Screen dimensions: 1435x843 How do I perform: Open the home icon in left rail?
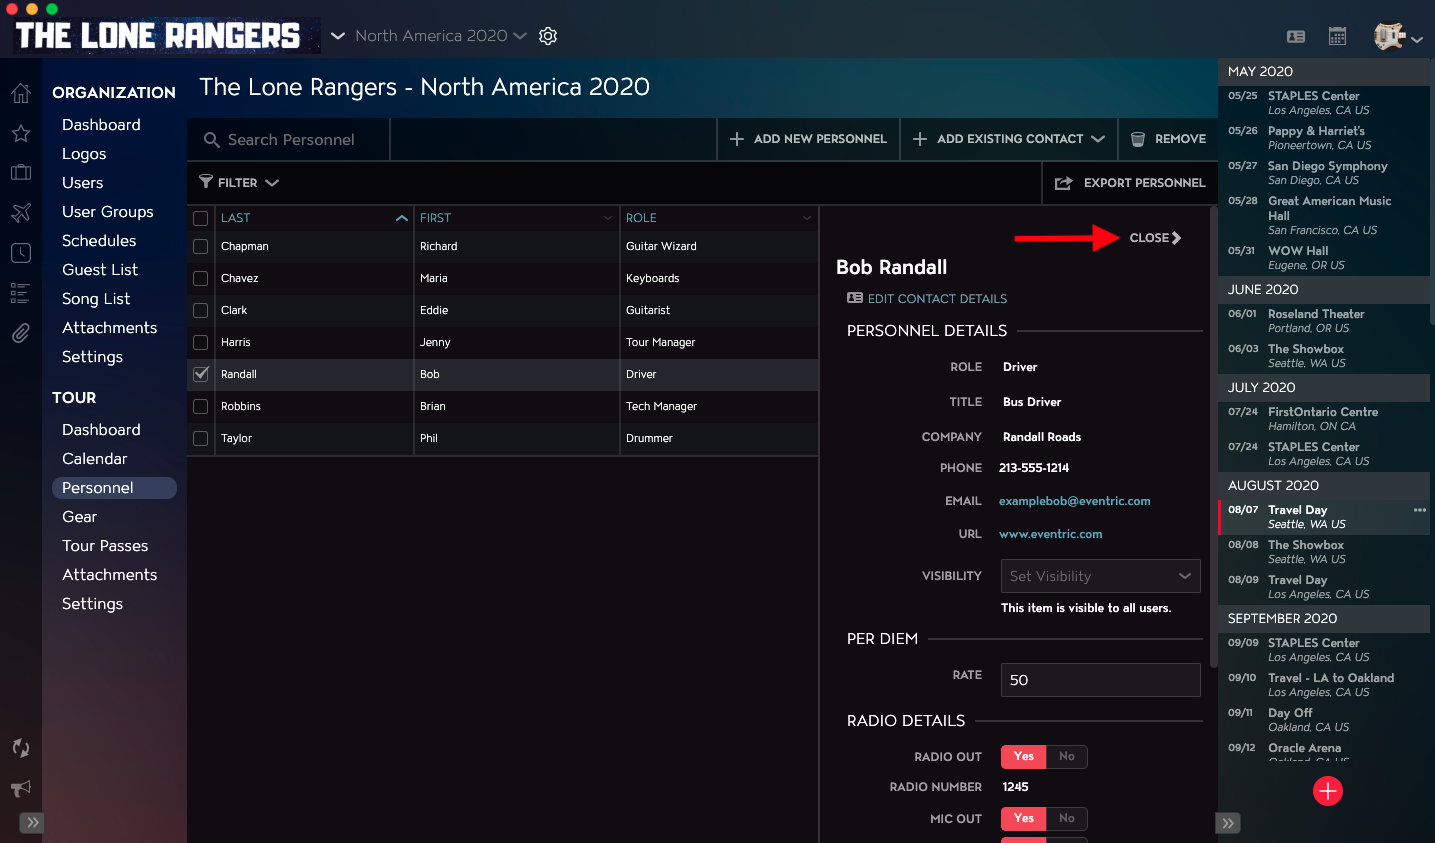click(21, 94)
